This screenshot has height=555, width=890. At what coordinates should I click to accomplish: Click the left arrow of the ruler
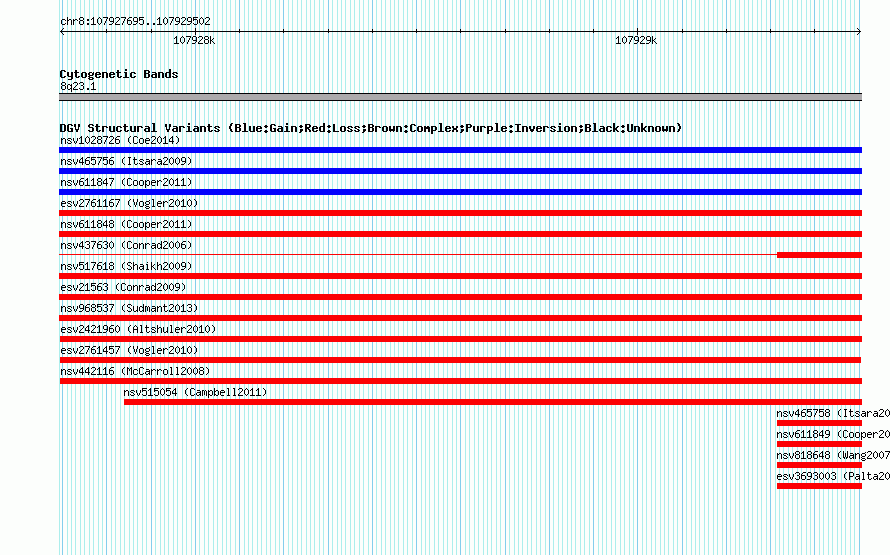pyautogui.click(x=62, y=31)
